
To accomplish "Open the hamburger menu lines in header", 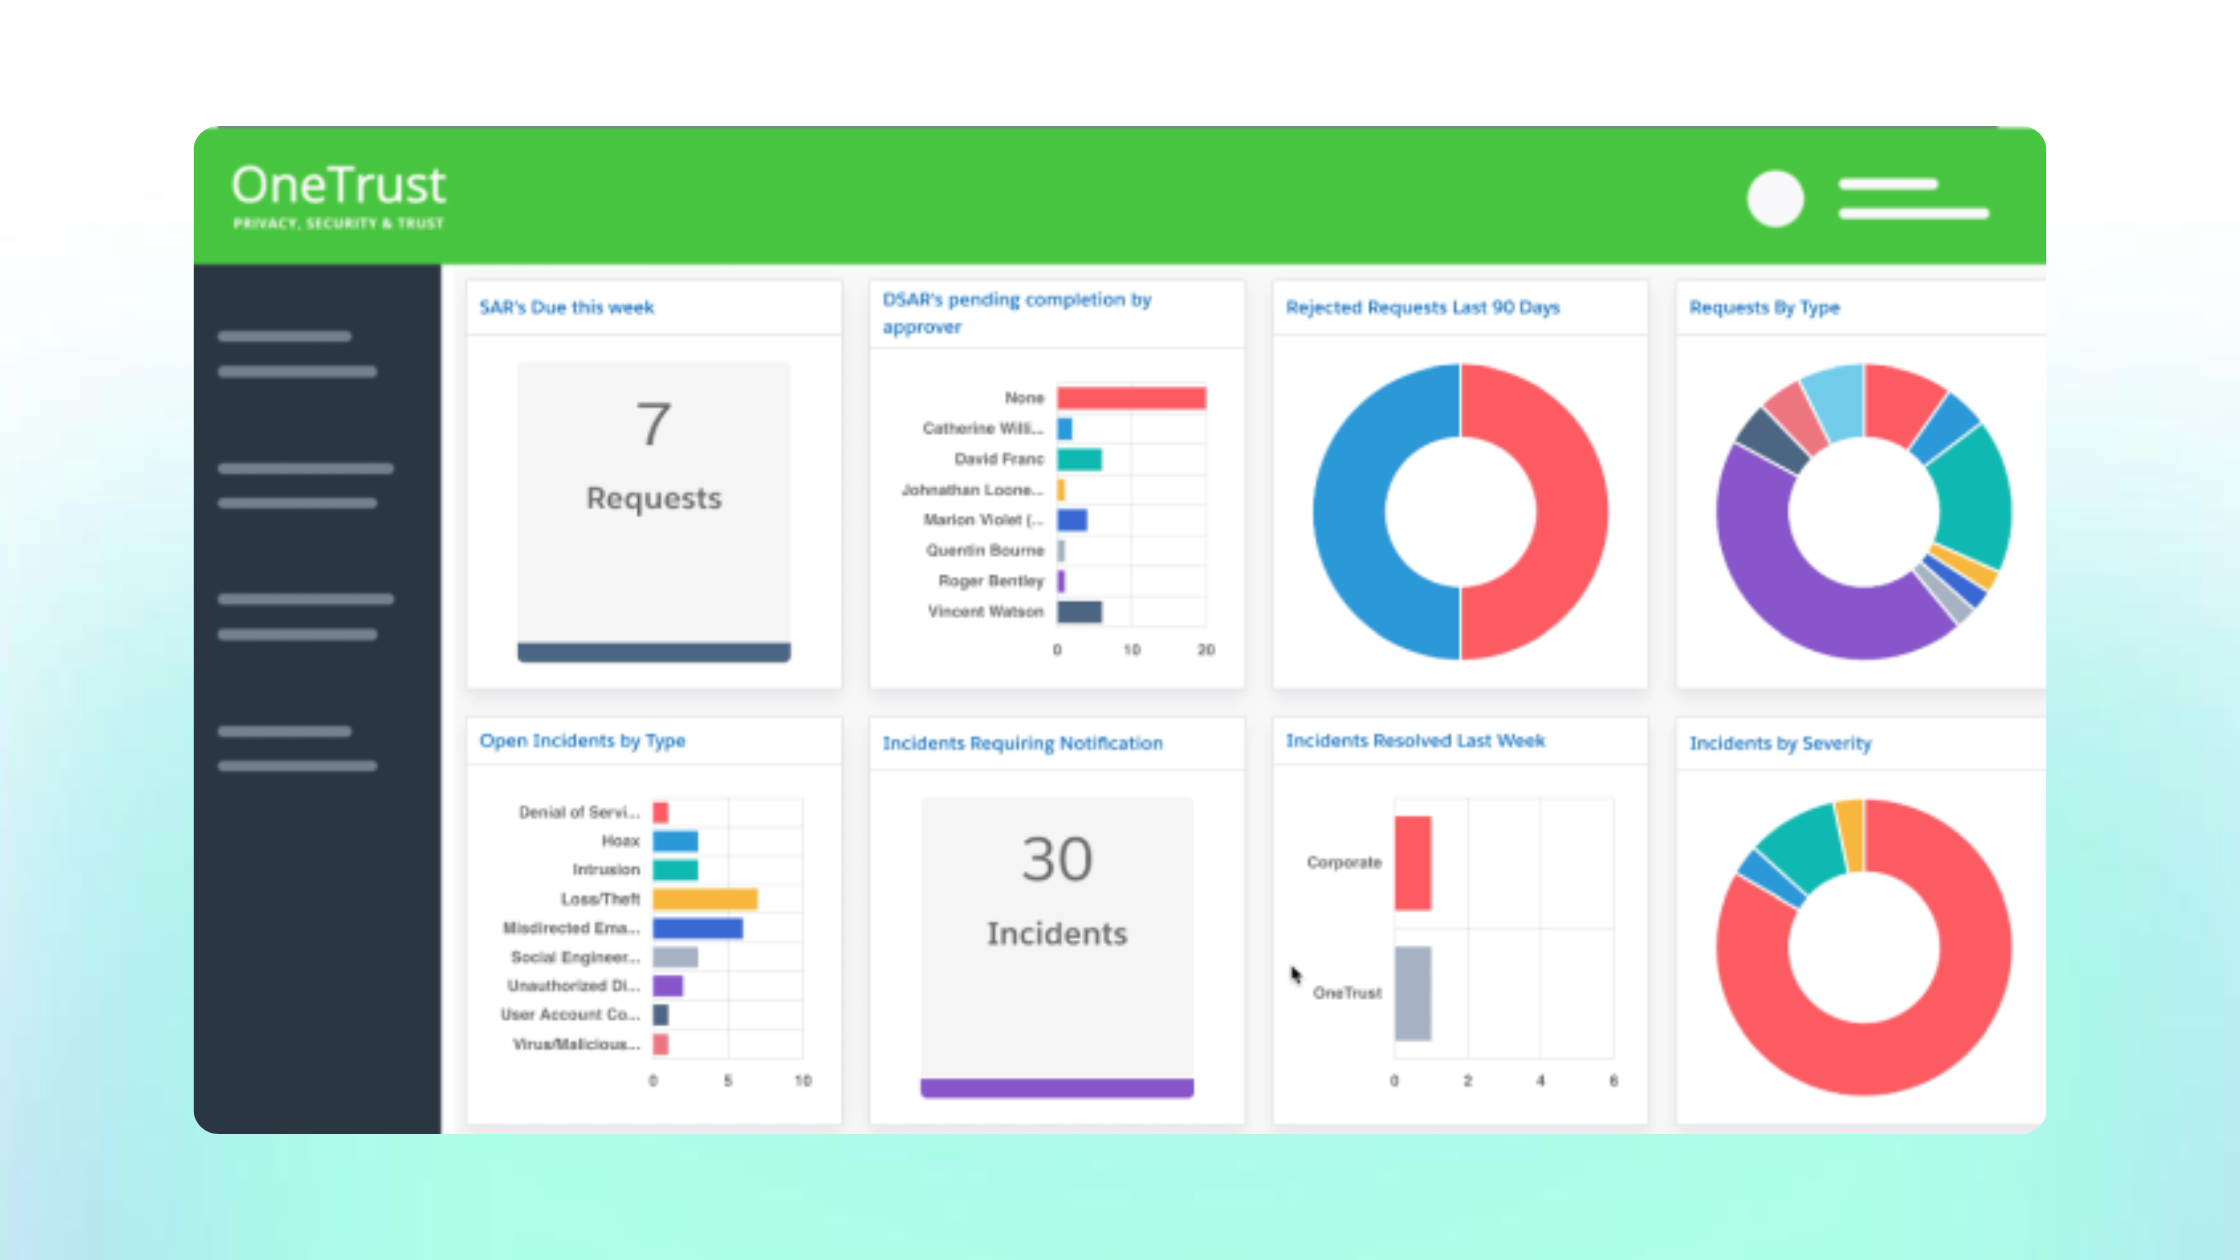I will point(1913,198).
